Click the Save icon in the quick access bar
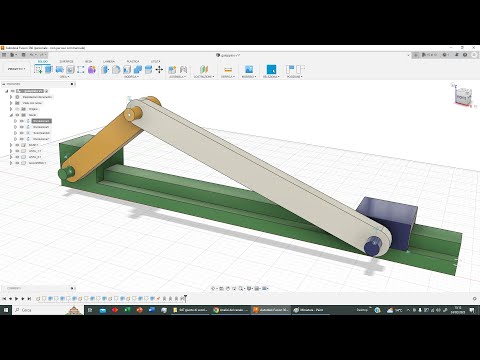Screen dimensions: 480x360 pyautogui.click(x=23, y=55)
